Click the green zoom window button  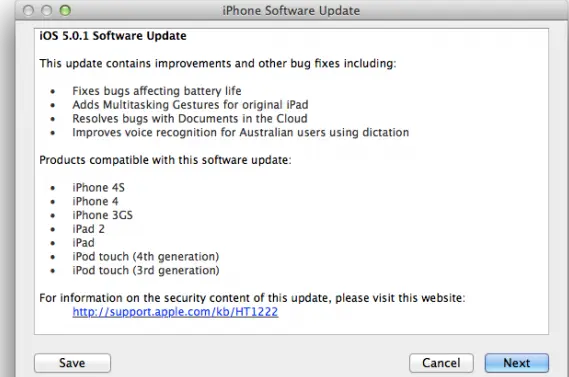65,11
